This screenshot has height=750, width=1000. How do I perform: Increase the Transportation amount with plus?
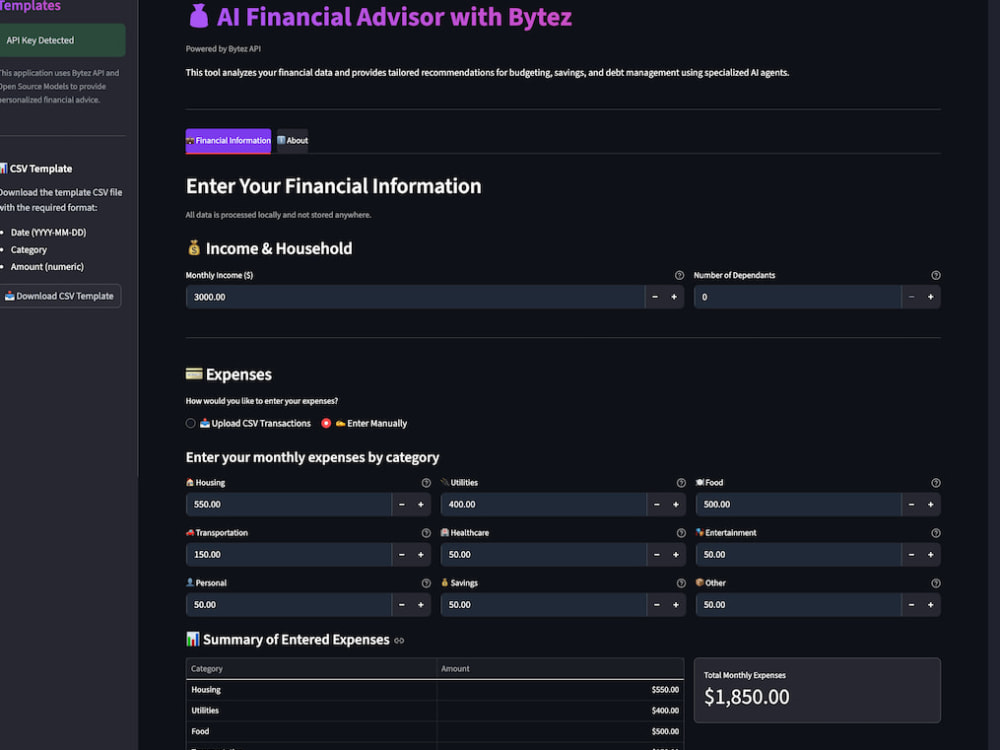(421, 555)
